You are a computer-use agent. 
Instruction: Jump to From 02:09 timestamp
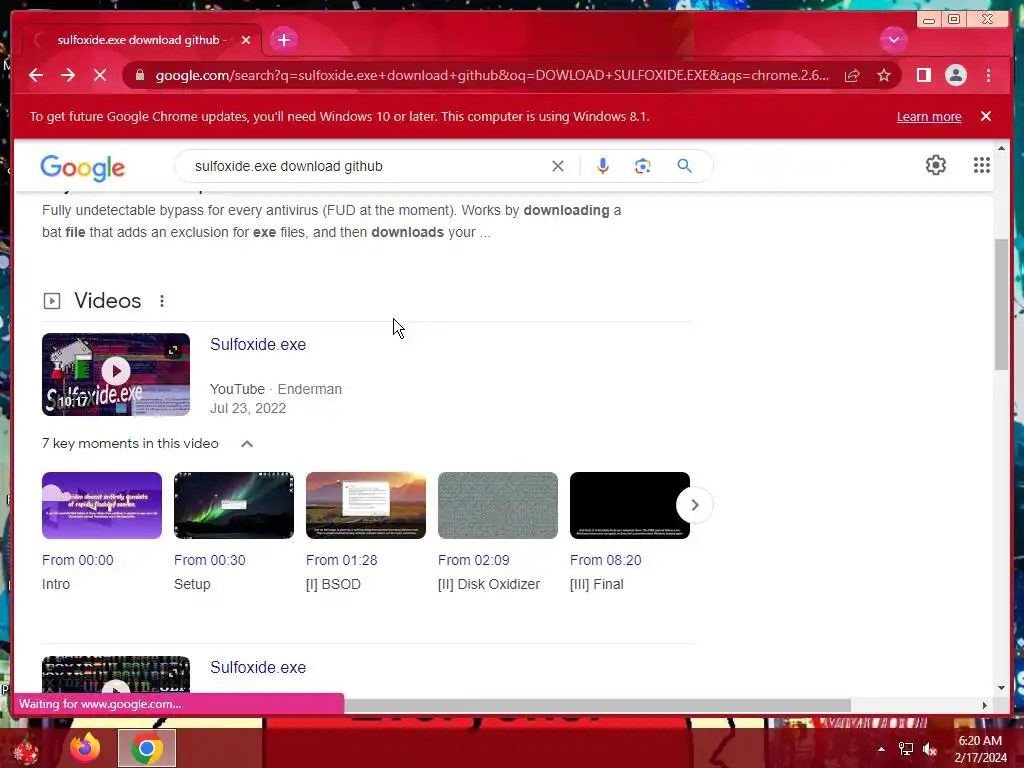[x=473, y=560]
